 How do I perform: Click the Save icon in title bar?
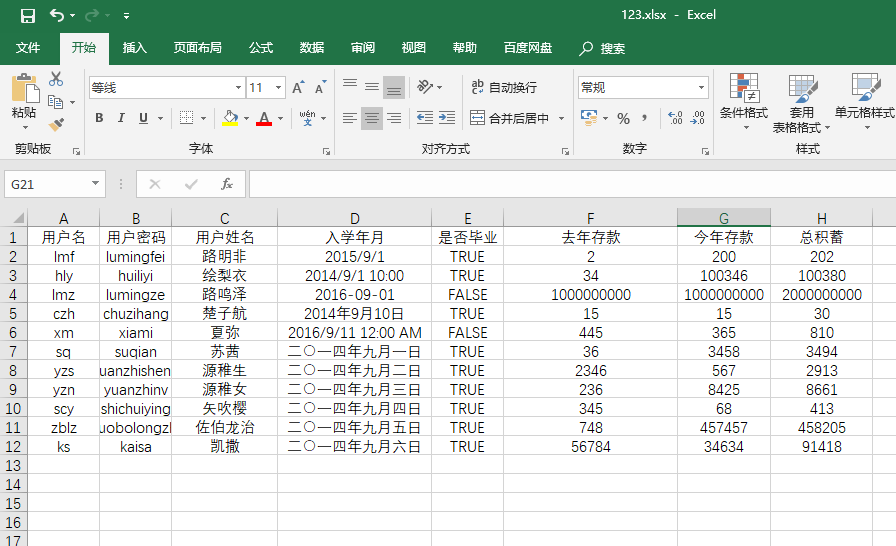tap(27, 15)
